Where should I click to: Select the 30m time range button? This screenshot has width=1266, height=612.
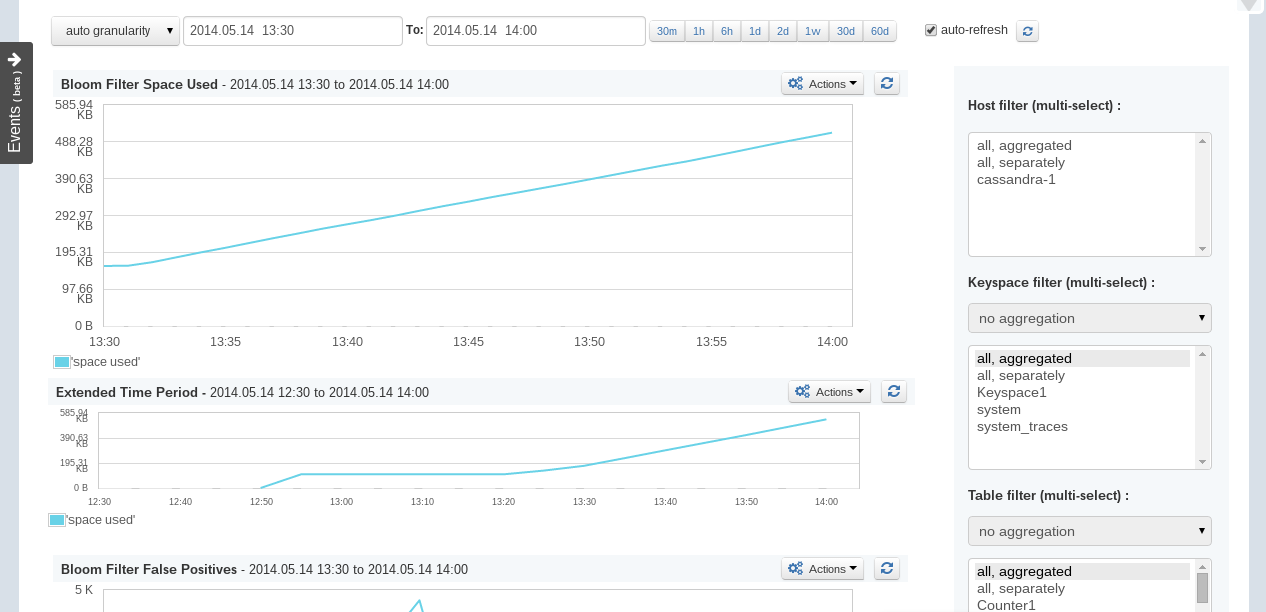tap(667, 31)
